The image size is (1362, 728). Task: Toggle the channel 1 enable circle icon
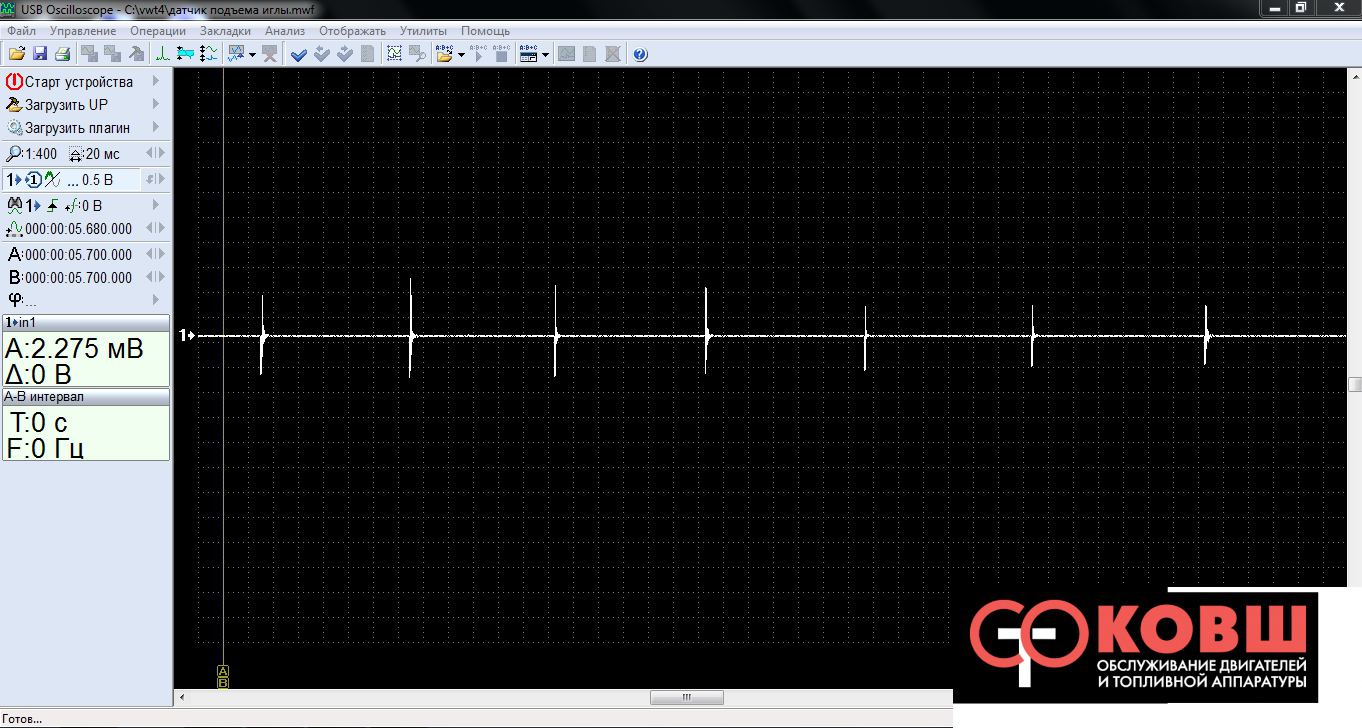tap(33, 180)
